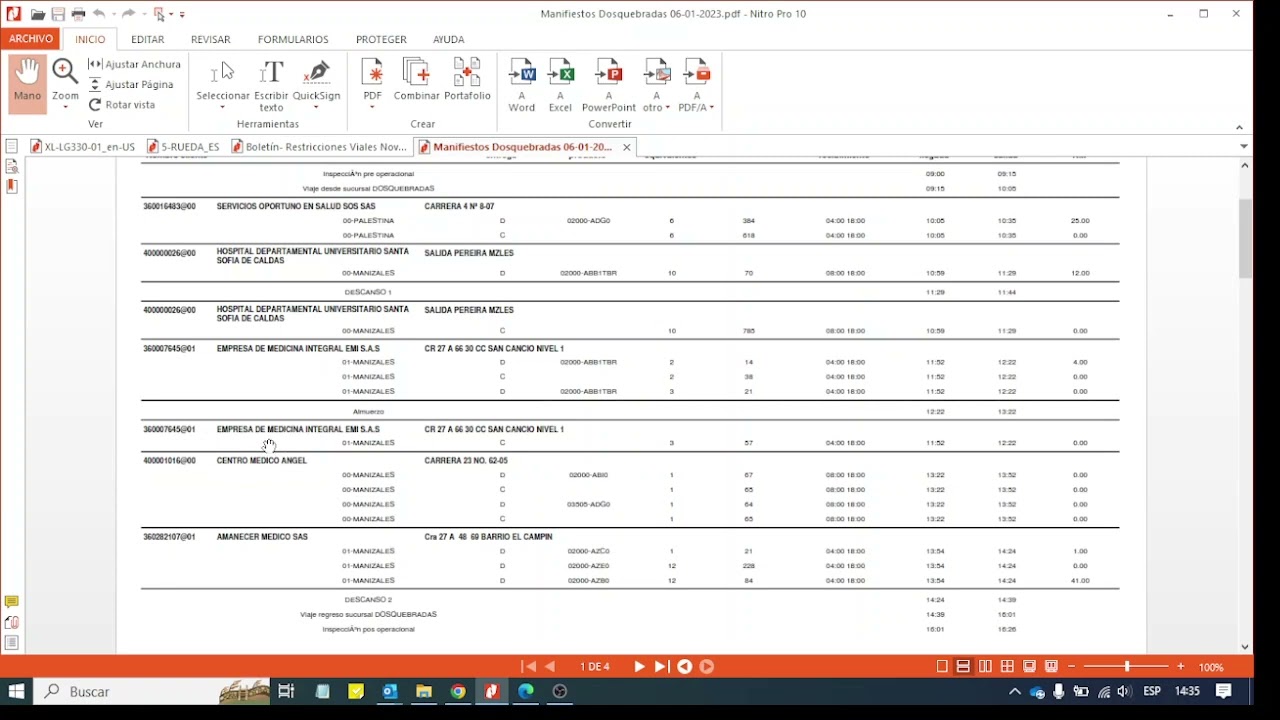Click the zoom in plus button
This screenshot has height=720, width=1280.
[x=1181, y=666]
